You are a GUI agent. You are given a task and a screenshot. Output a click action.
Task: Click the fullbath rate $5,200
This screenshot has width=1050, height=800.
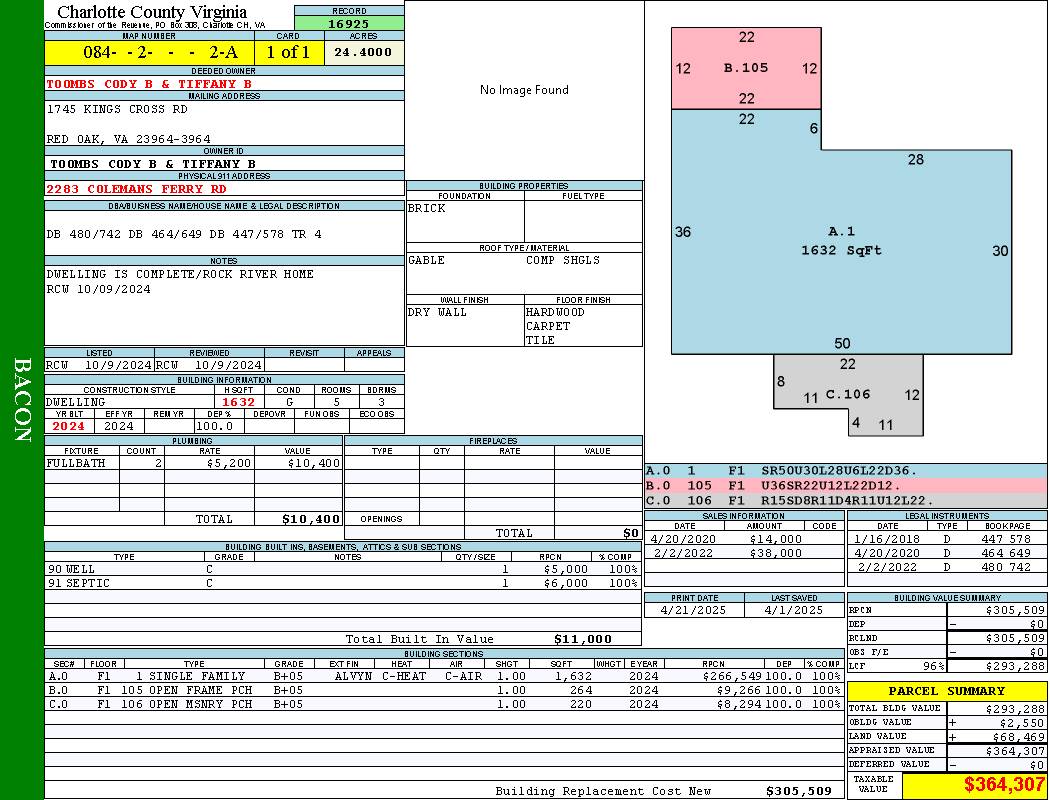229,463
